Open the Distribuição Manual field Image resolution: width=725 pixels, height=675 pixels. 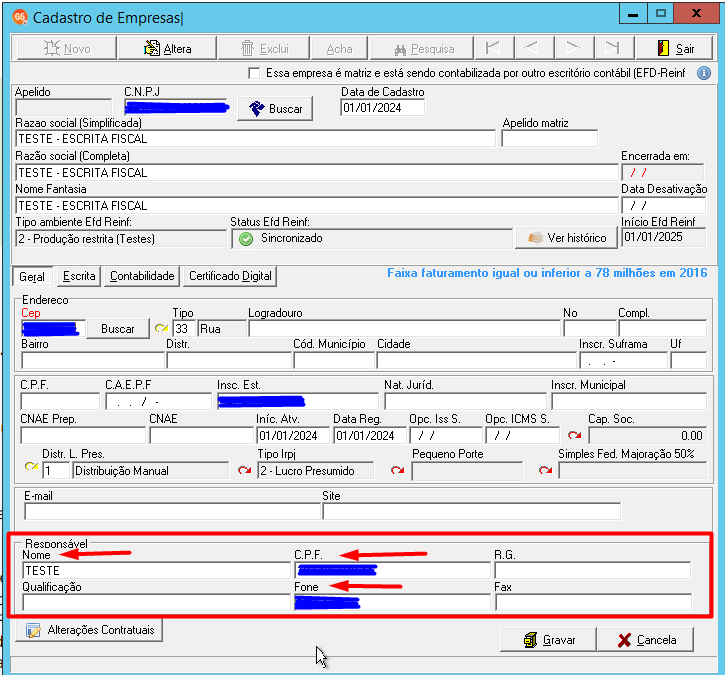[x=150, y=471]
